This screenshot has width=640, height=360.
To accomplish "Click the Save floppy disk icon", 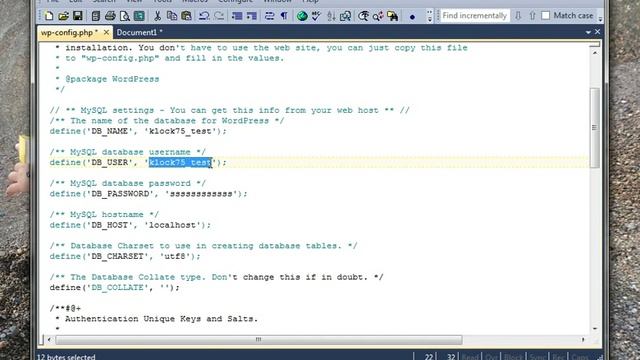I will pos(78,16).
